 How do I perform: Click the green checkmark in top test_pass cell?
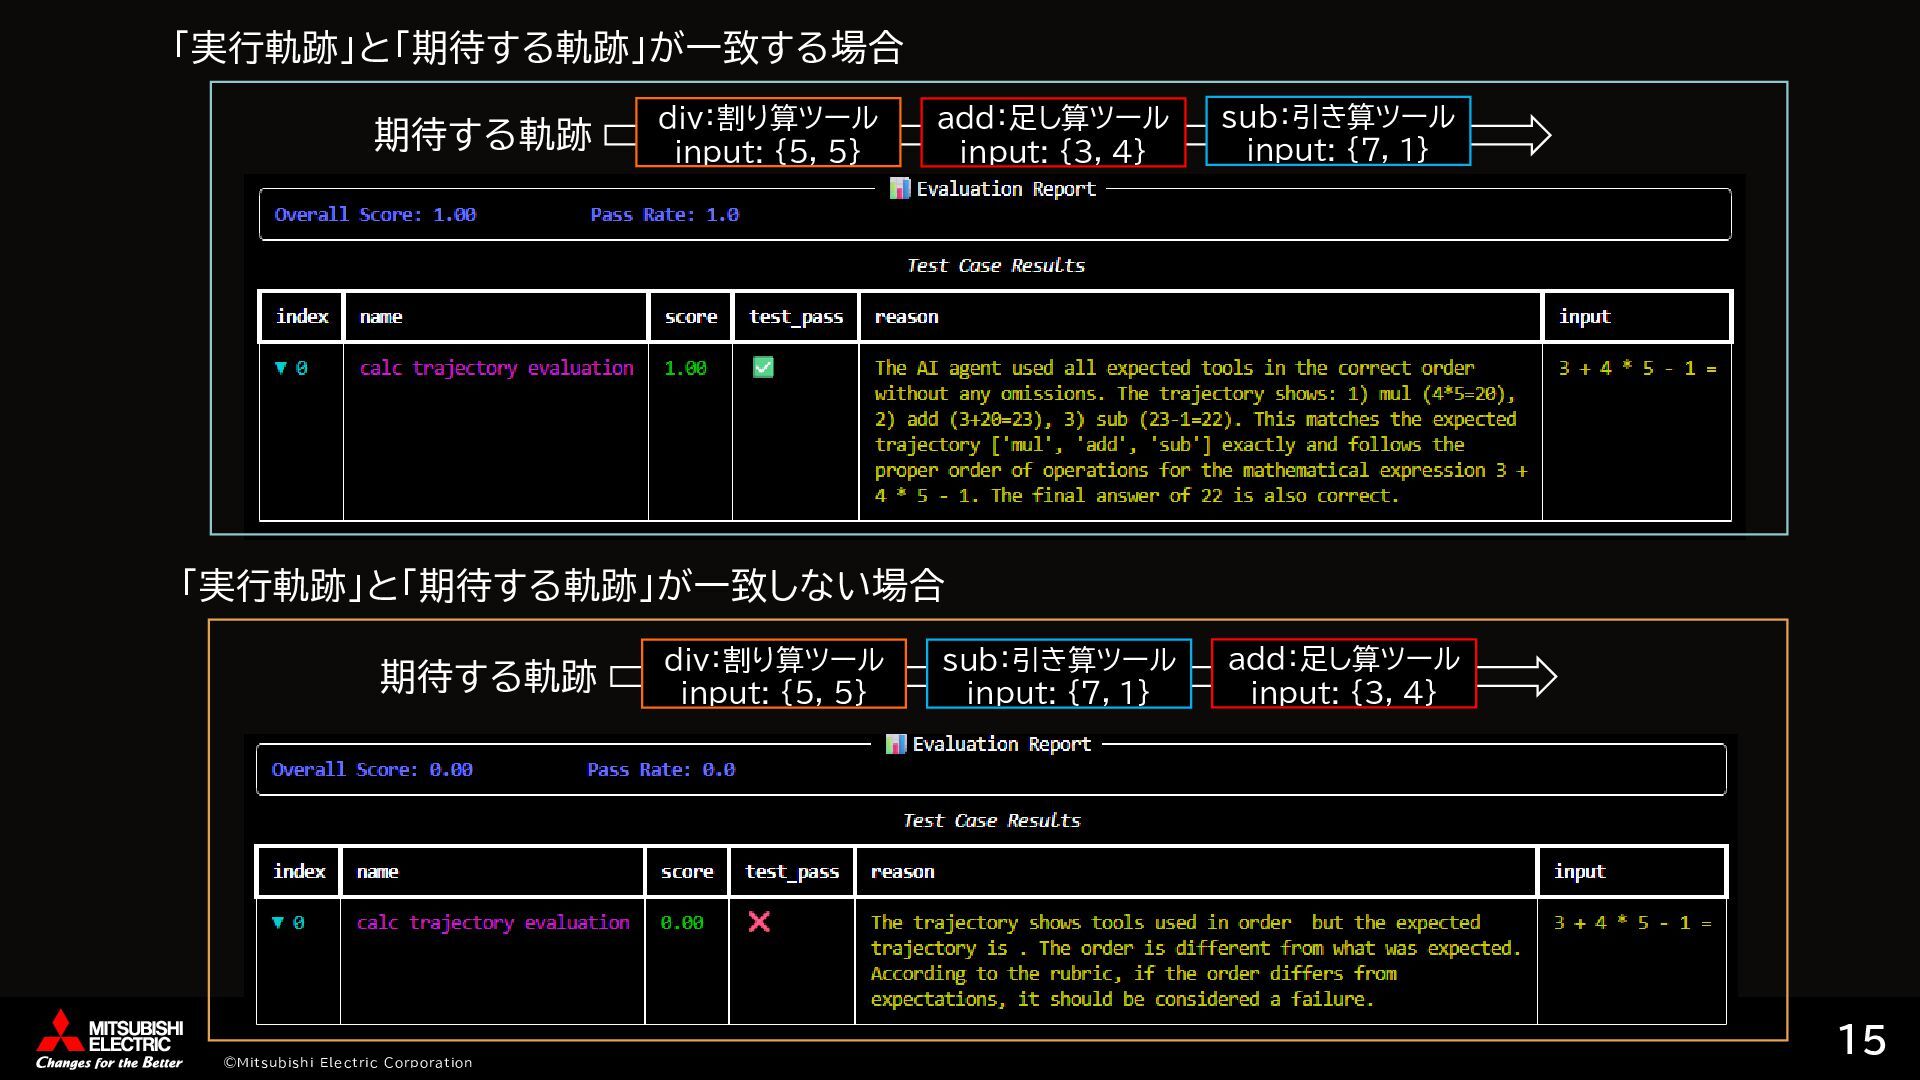coord(763,368)
